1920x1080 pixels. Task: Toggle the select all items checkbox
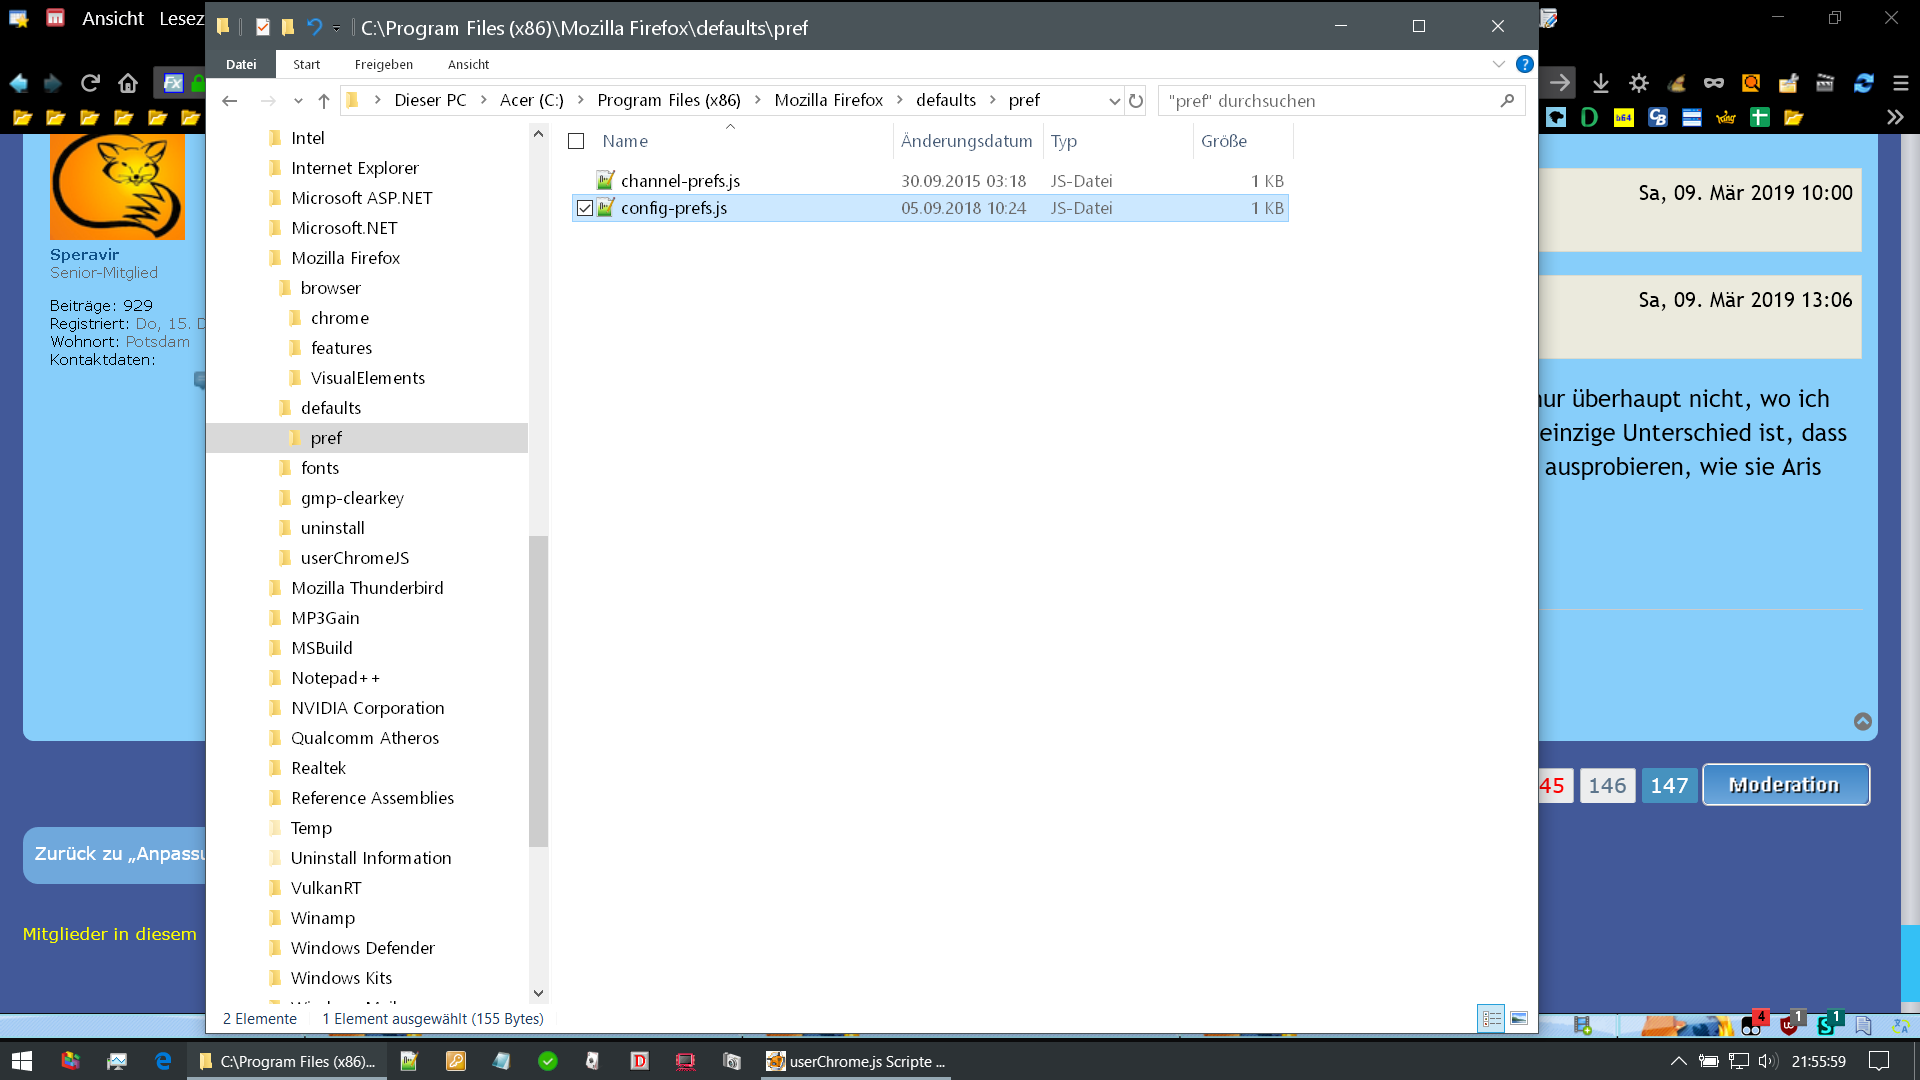(x=576, y=141)
